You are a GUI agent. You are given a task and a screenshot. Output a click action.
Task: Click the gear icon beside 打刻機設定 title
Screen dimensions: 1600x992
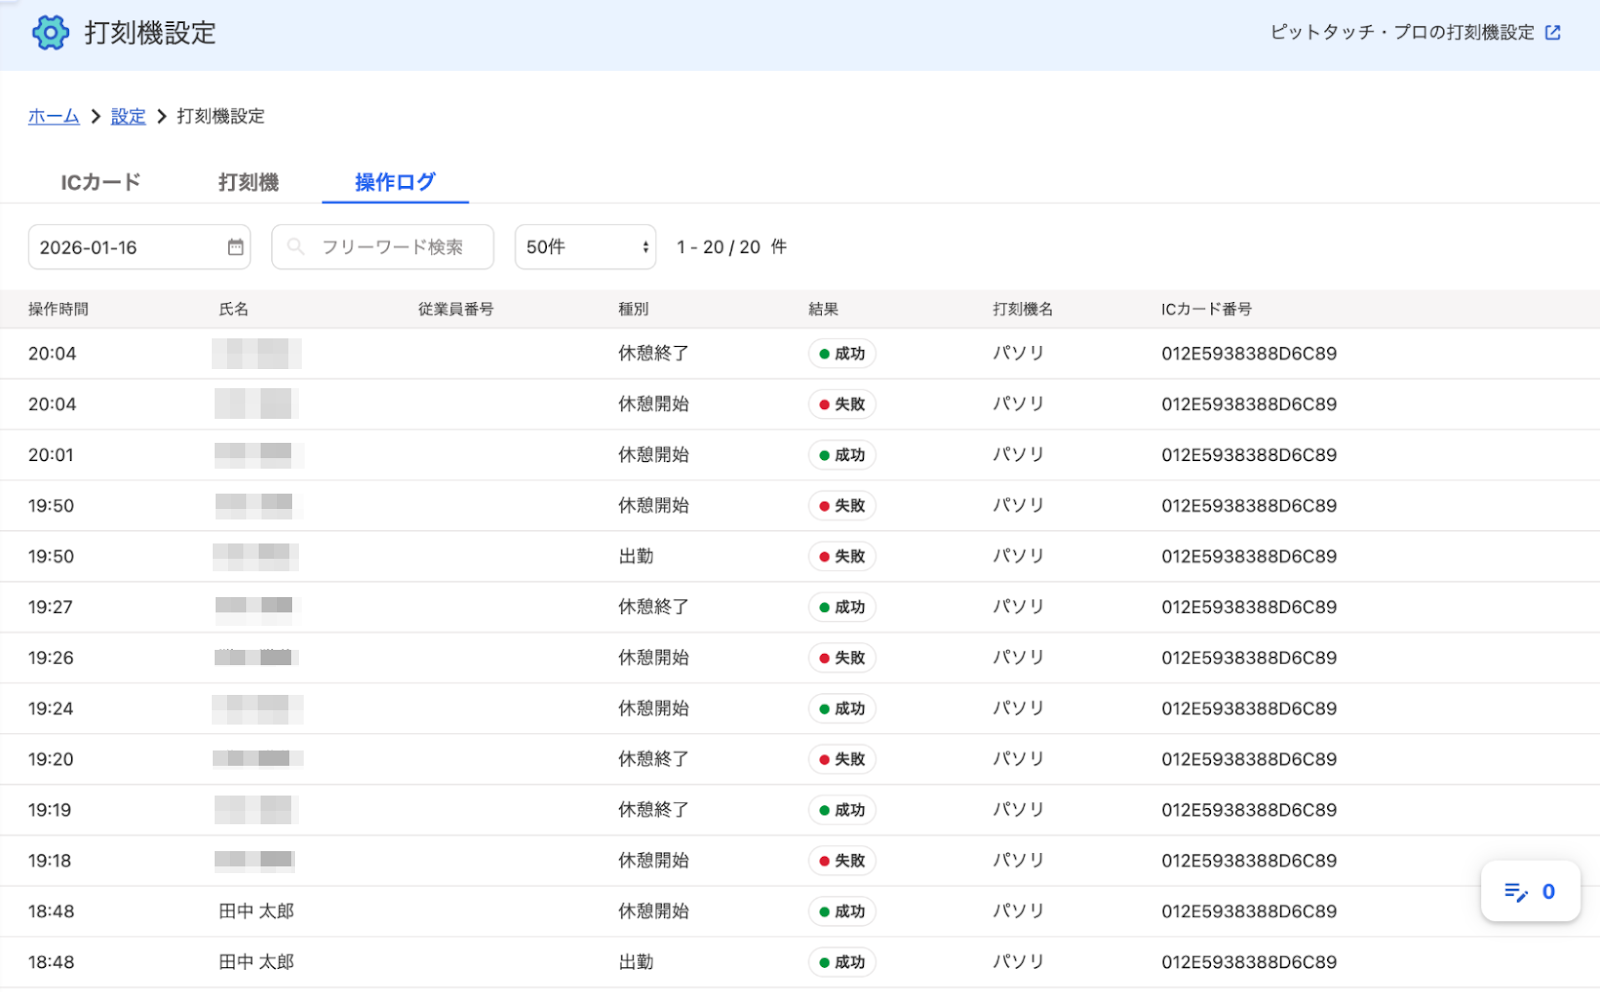pos(50,33)
